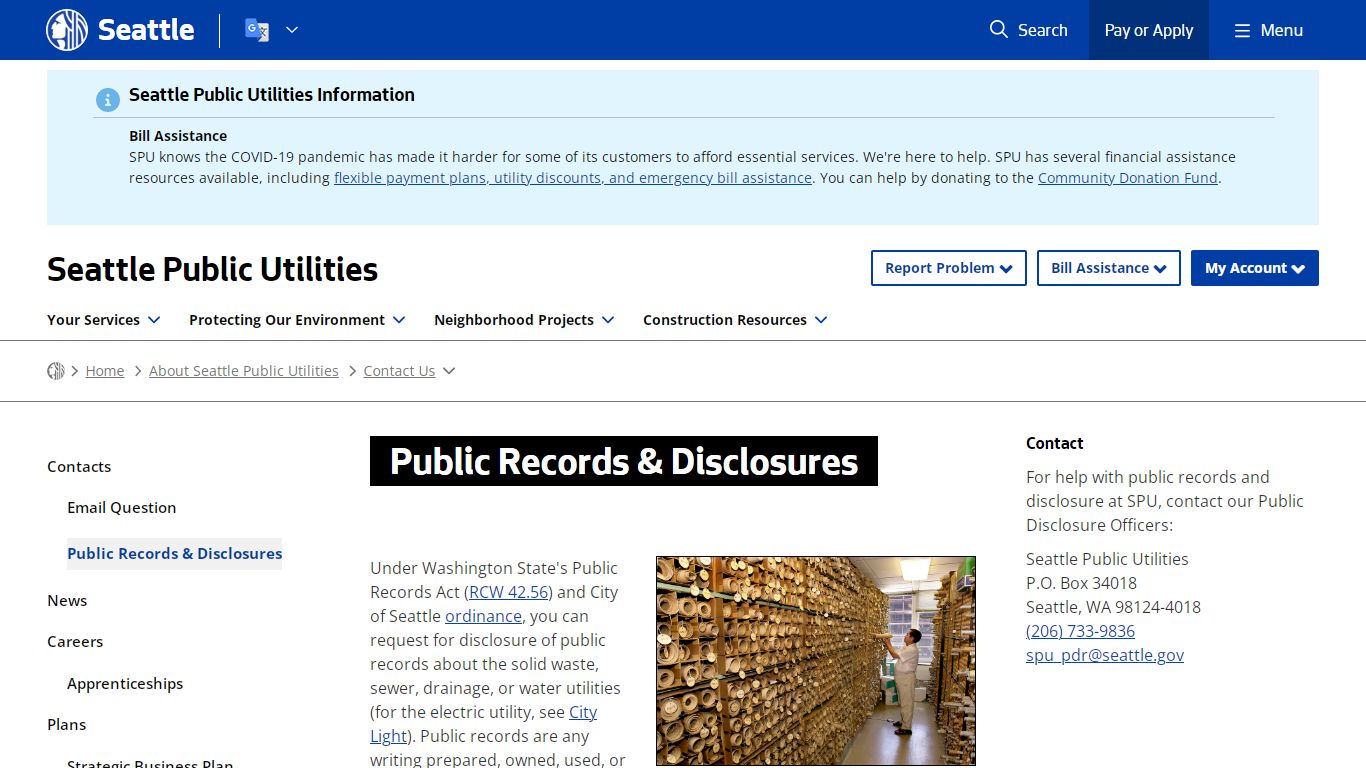Click the City of Seattle logo
Image resolution: width=1366 pixels, height=768 pixels.
[x=120, y=30]
